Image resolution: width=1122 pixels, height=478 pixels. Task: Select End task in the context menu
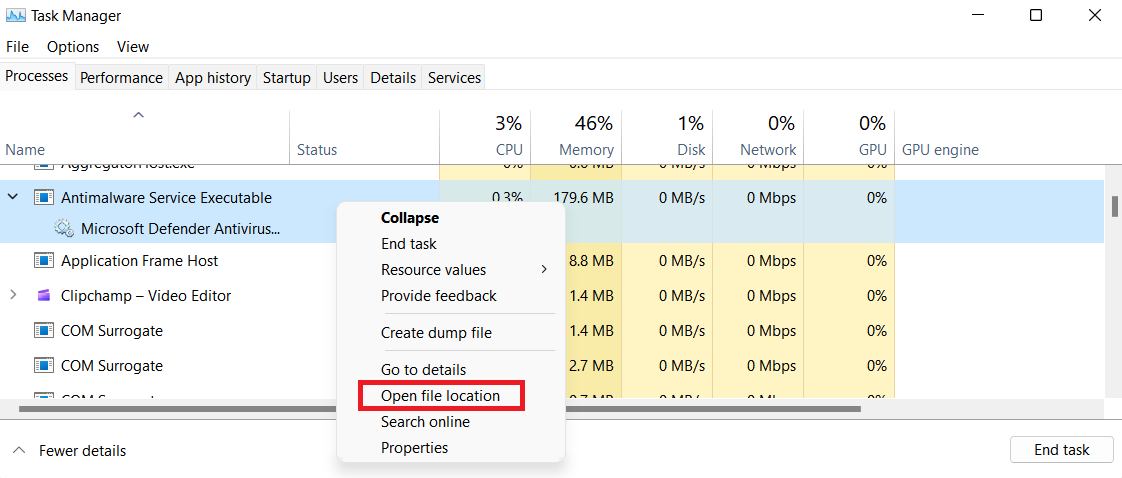click(x=409, y=244)
